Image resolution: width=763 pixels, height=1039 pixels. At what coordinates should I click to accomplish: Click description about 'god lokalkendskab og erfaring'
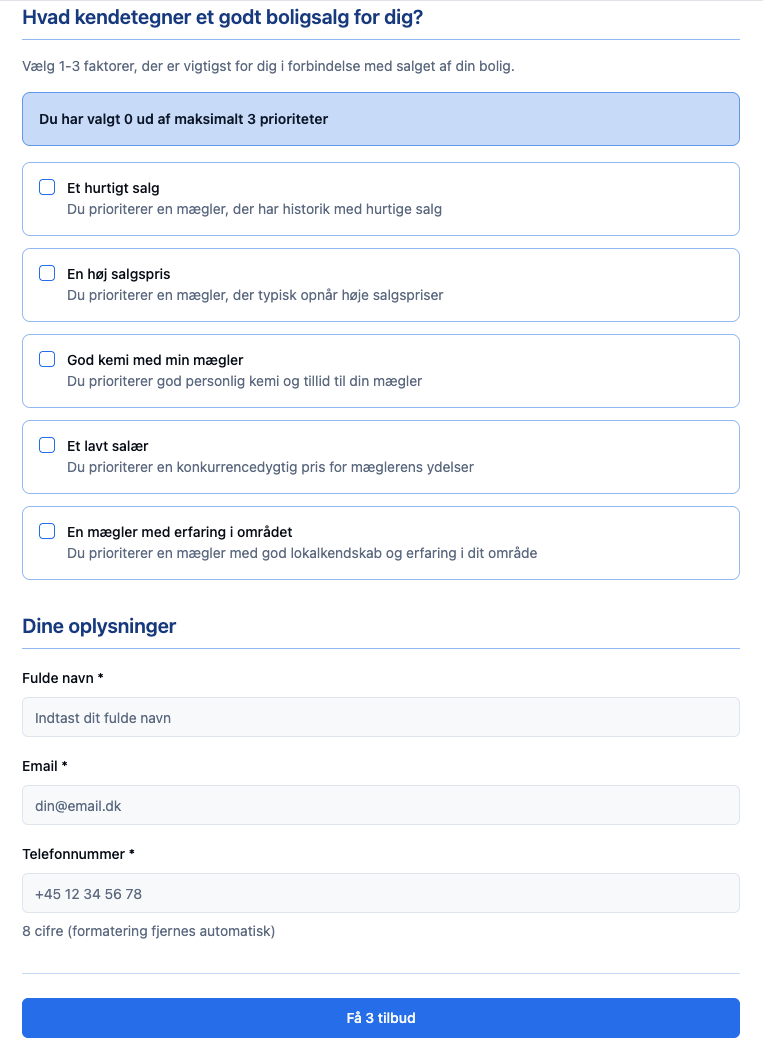[302, 554]
